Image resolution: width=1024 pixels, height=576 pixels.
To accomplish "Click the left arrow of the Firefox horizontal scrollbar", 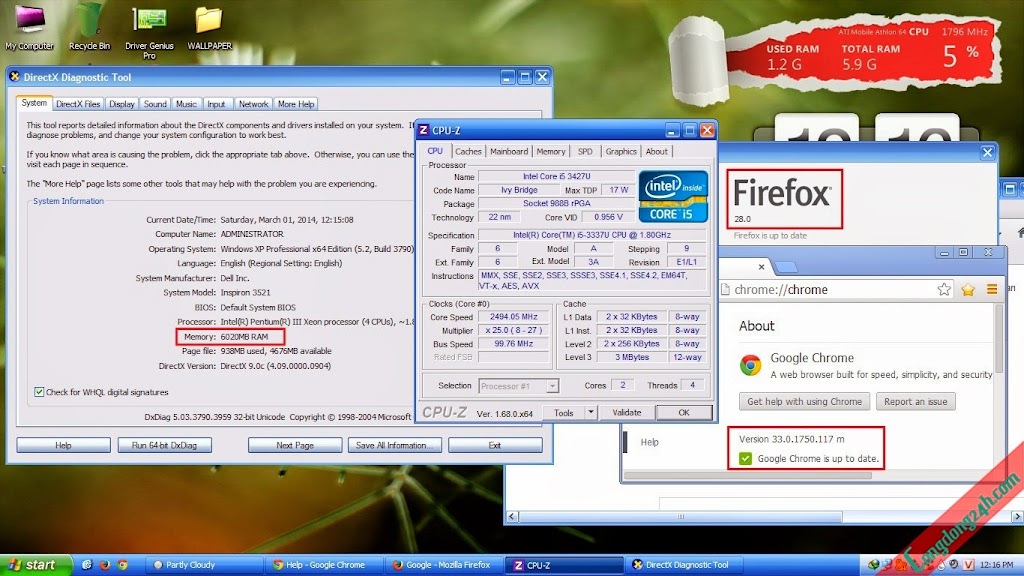I will [x=513, y=517].
